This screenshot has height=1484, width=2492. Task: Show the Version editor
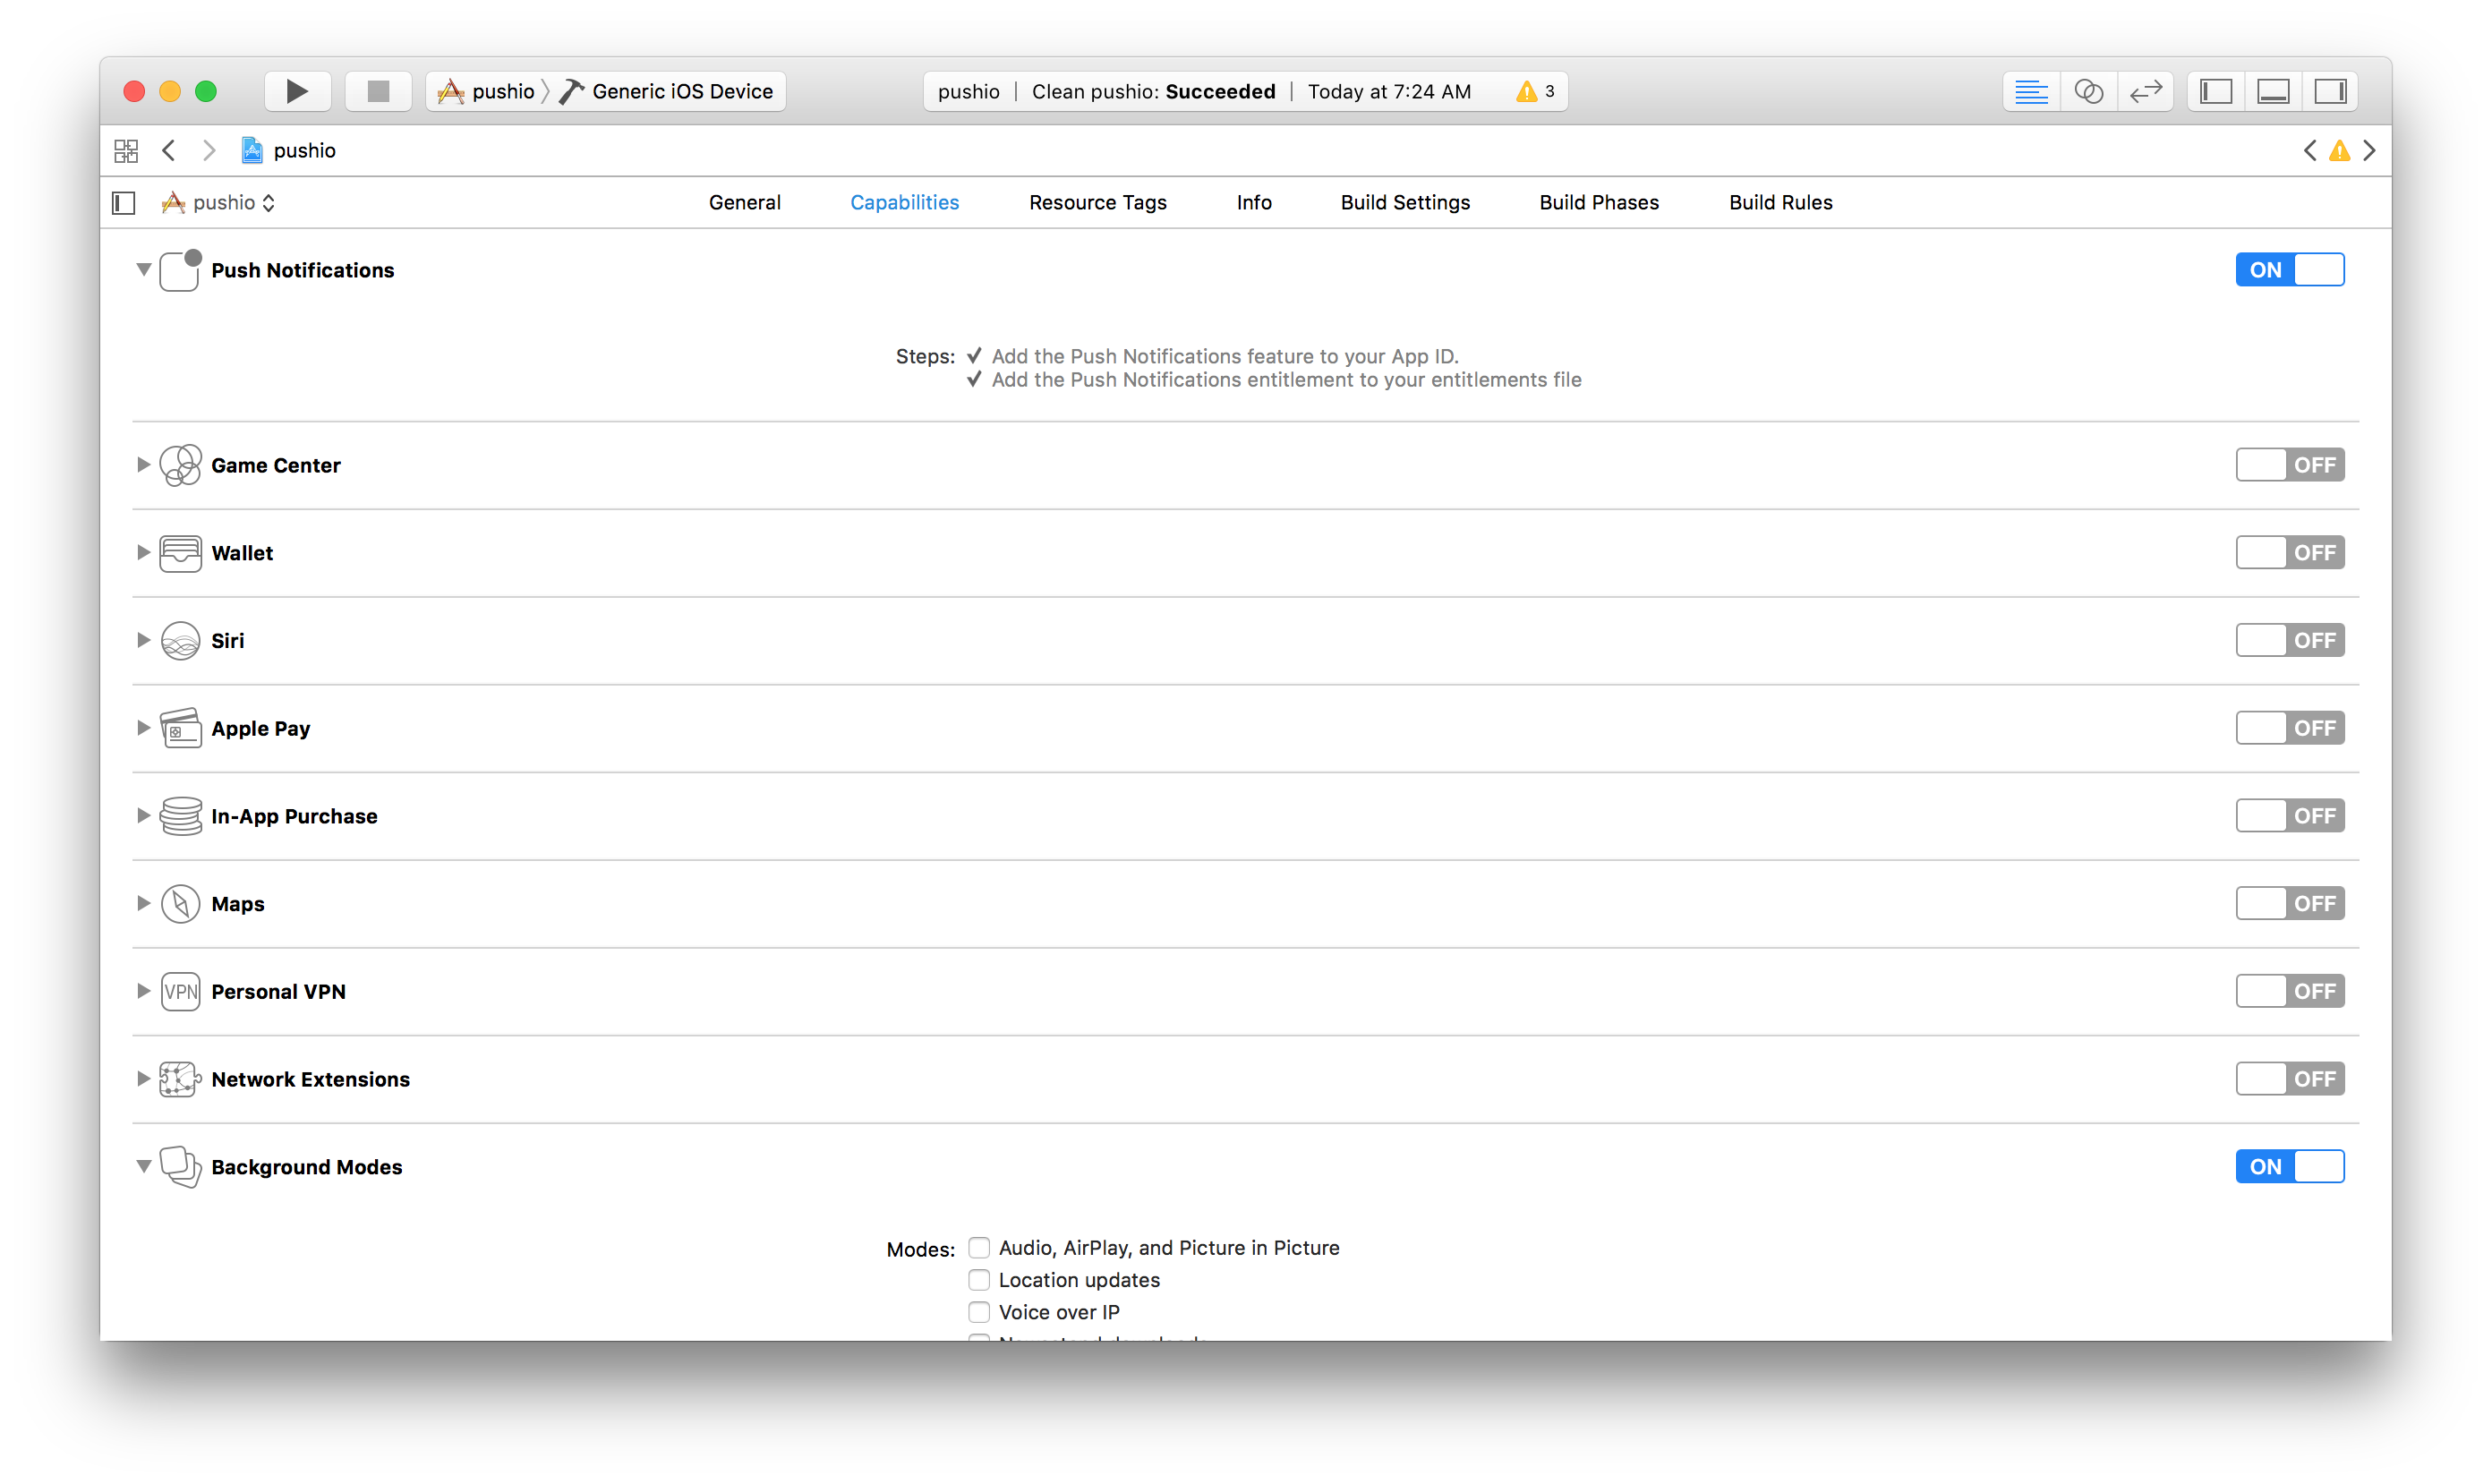tap(2146, 91)
